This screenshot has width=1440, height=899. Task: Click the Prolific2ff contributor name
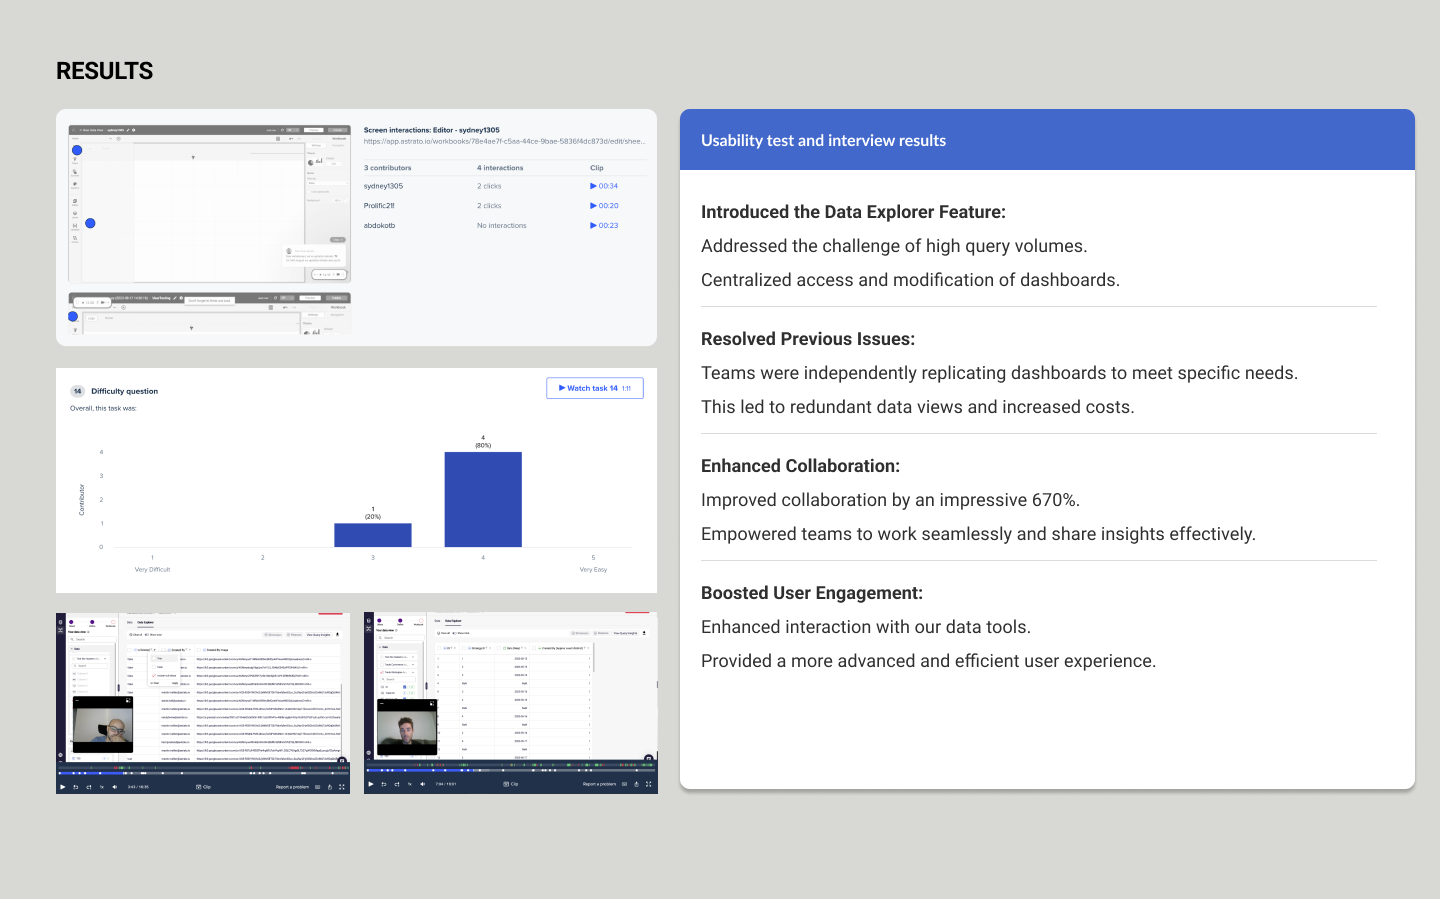pyautogui.click(x=379, y=206)
